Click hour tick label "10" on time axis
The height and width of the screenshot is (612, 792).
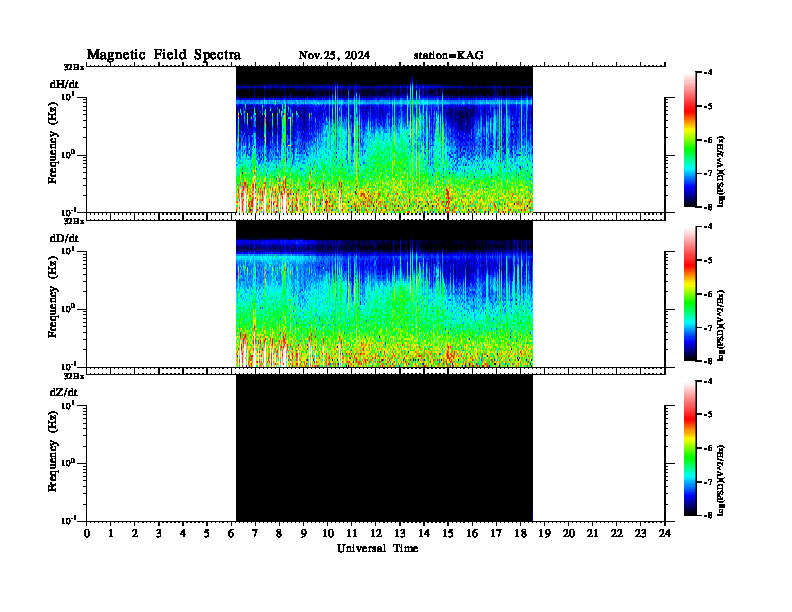click(328, 534)
